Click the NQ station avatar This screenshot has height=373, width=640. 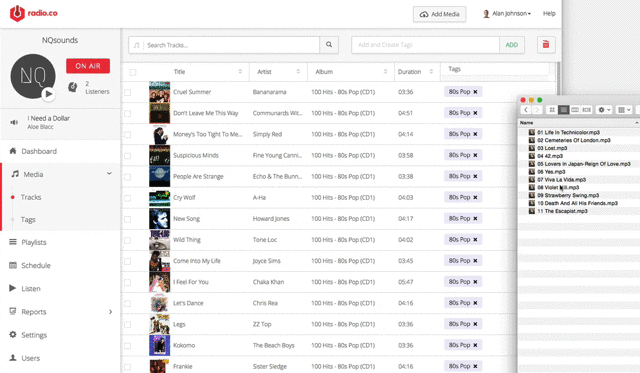pos(33,76)
